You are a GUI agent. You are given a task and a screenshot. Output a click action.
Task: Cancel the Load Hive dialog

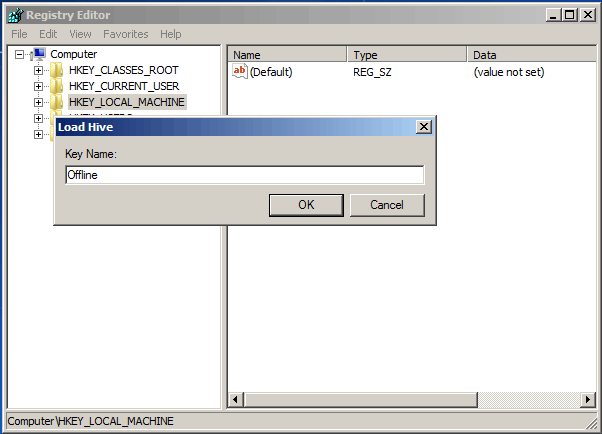click(387, 205)
